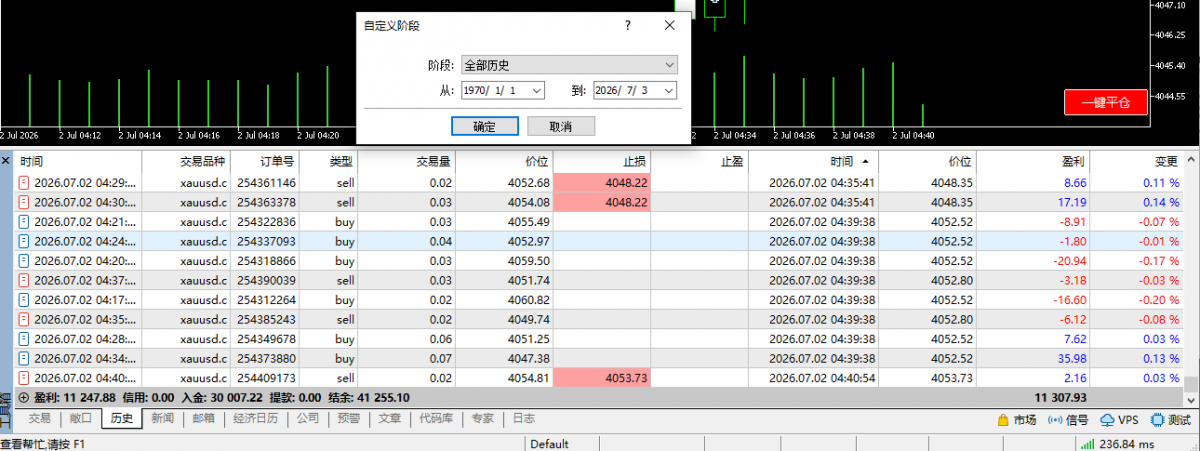Switch to the 公司 tab
Screen dimensions: 1200x451
pos(308,419)
